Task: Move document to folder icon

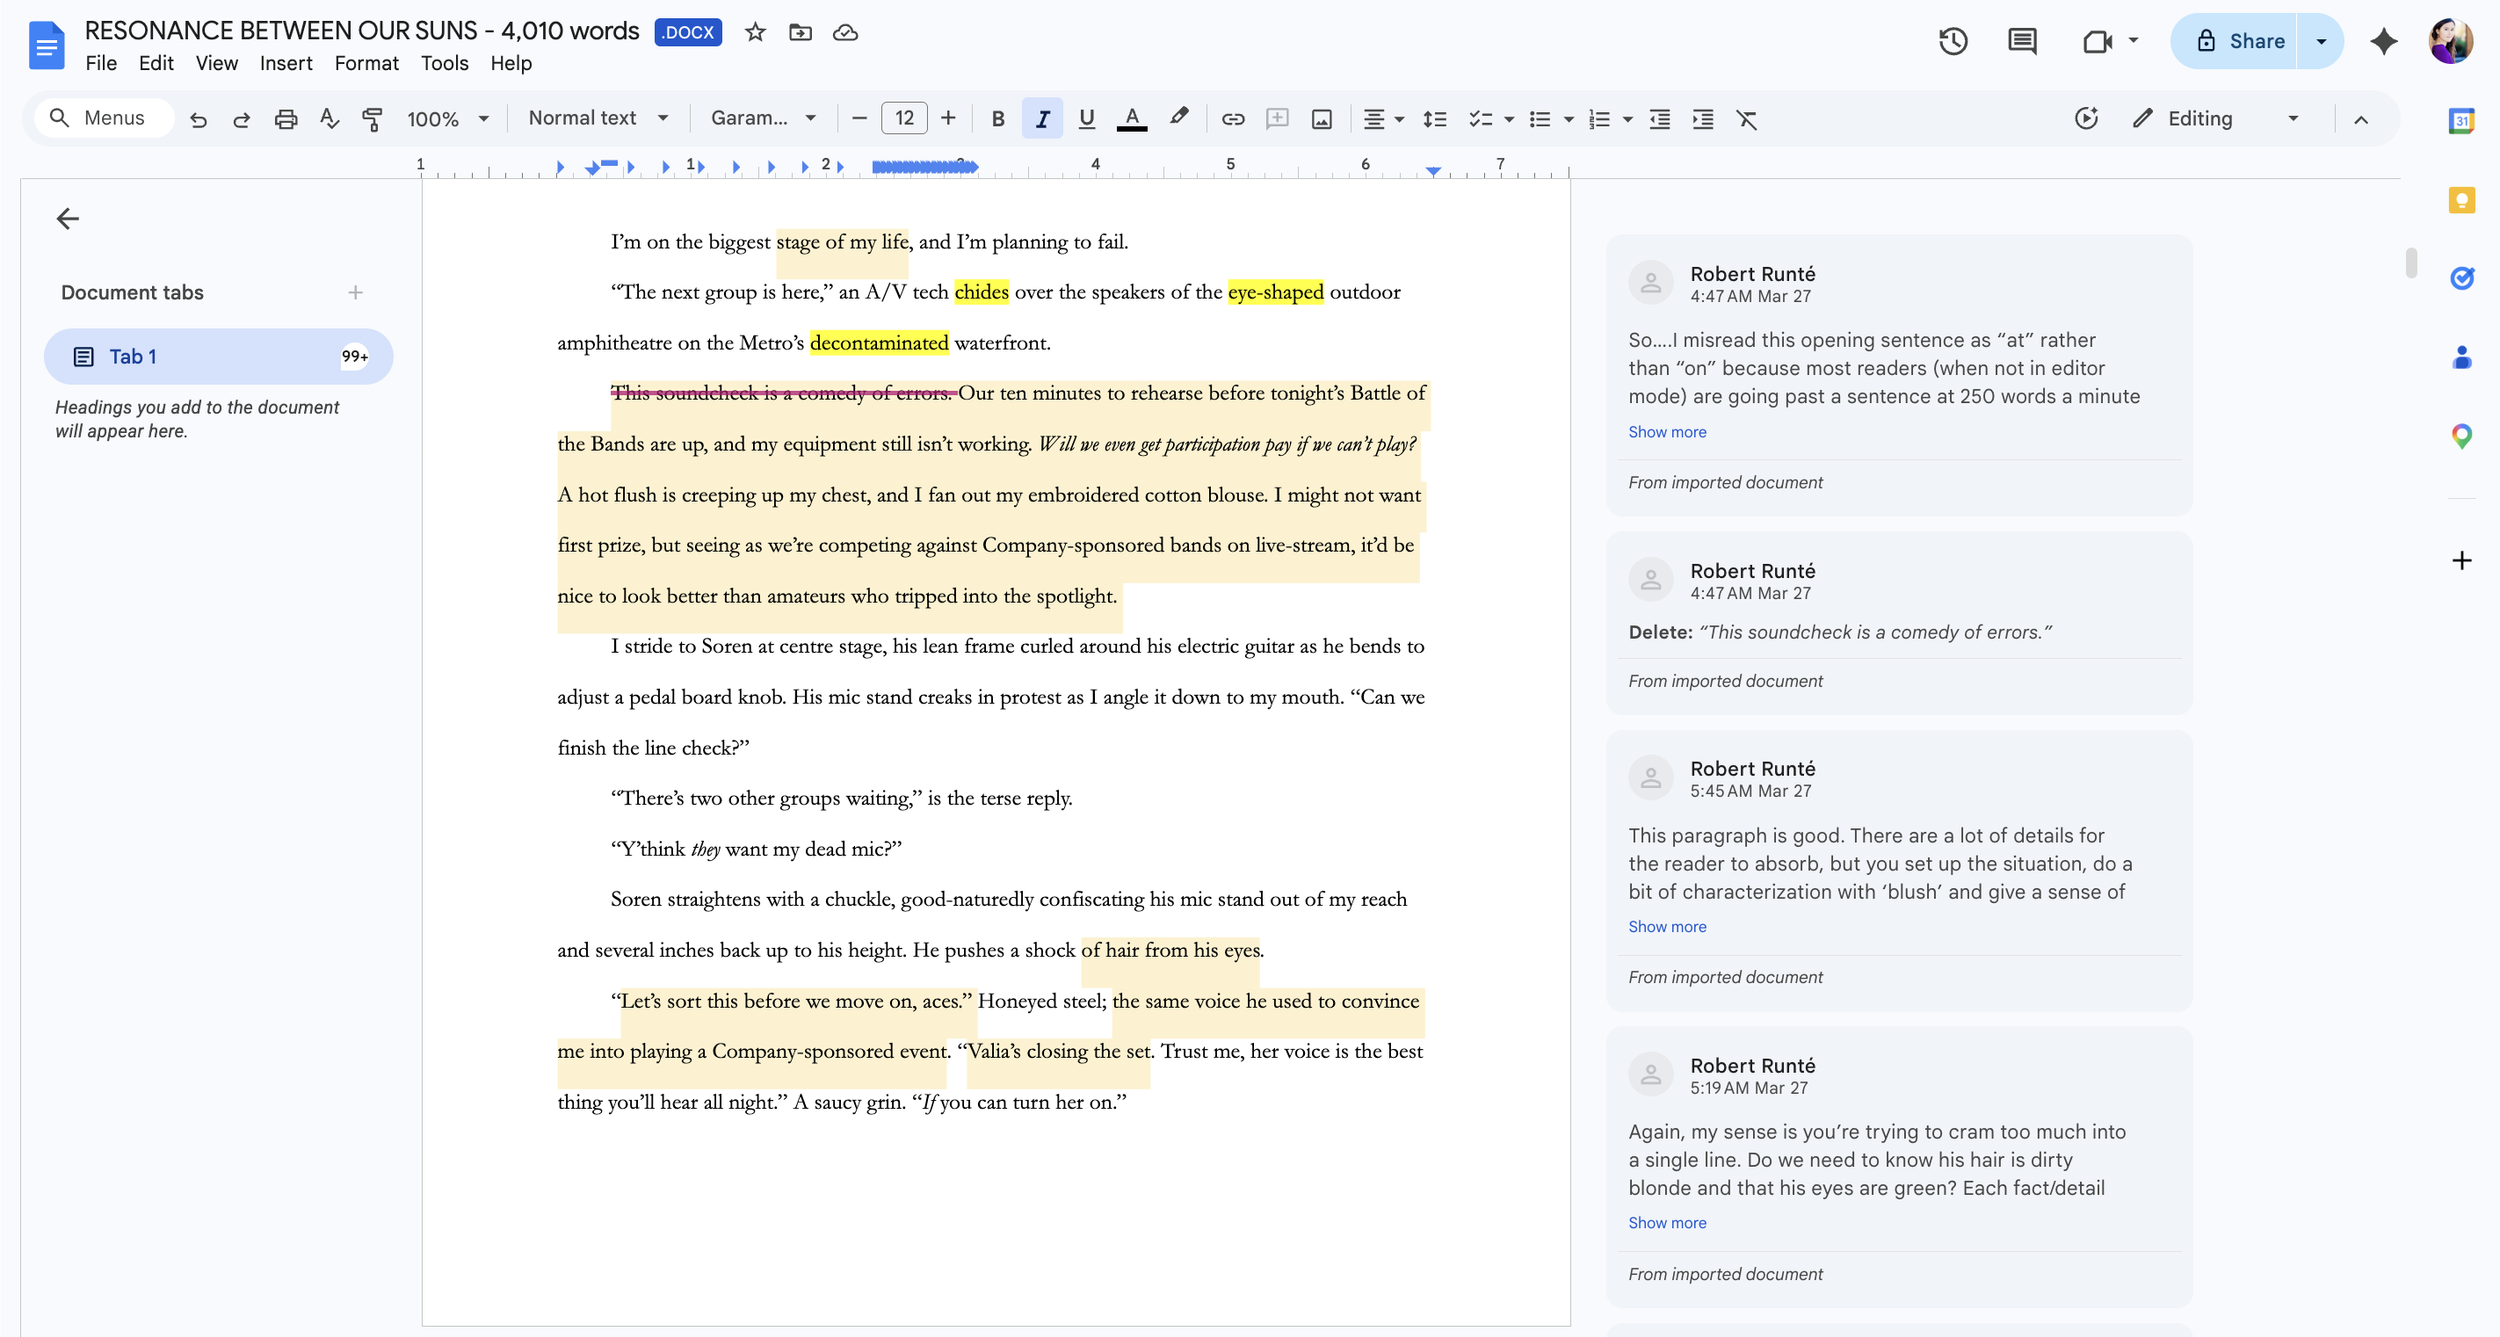Action: coord(800,32)
